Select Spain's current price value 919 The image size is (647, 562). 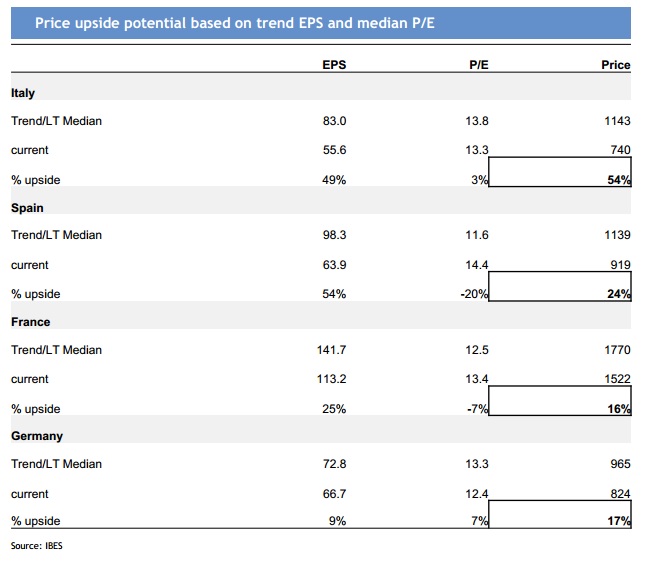coord(620,265)
